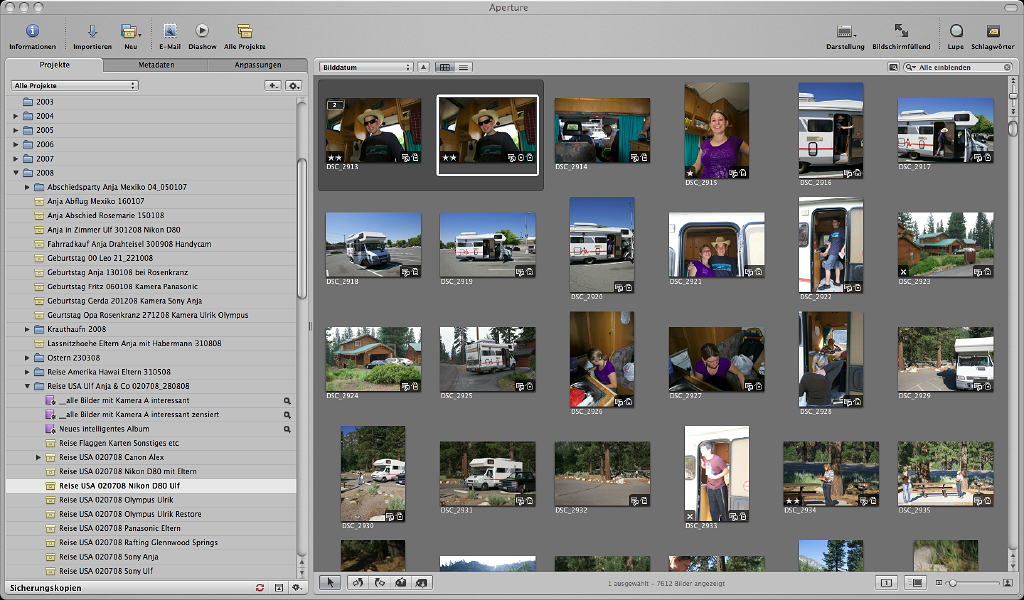Click the rotate left tool
The width and height of the screenshot is (1024, 600).
357,582
